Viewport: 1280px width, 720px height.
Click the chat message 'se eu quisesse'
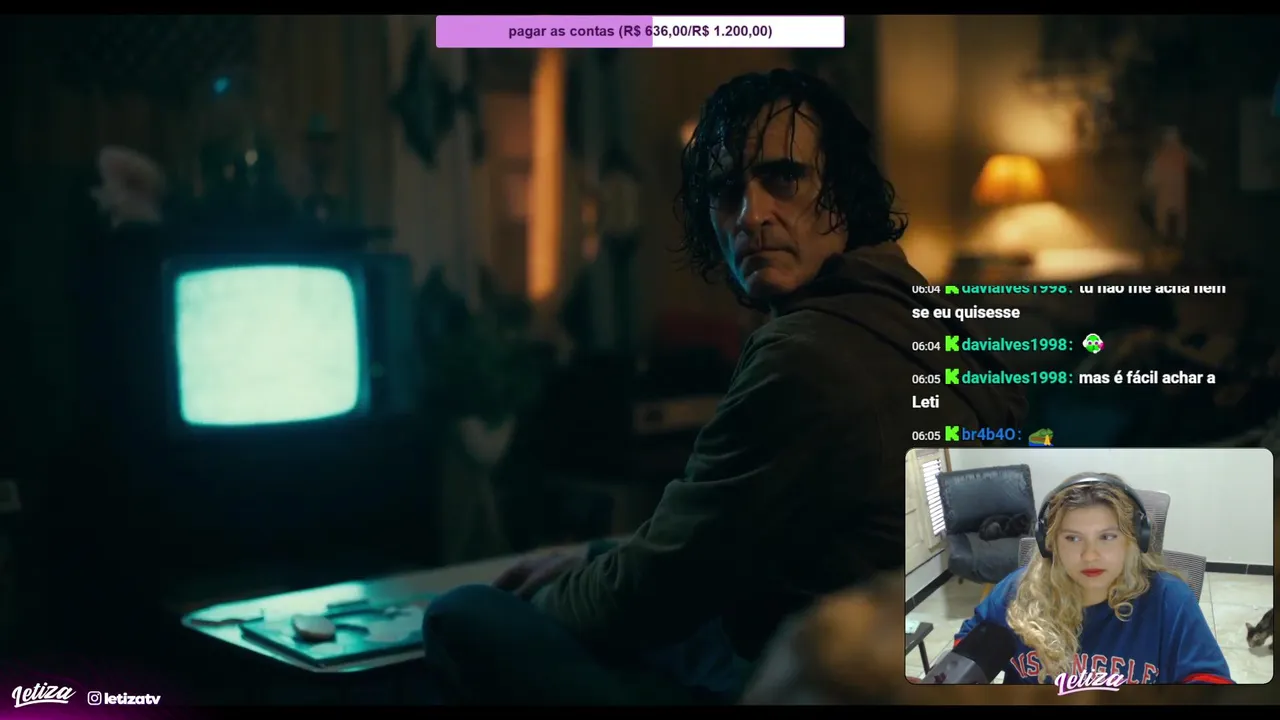tap(966, 312)
